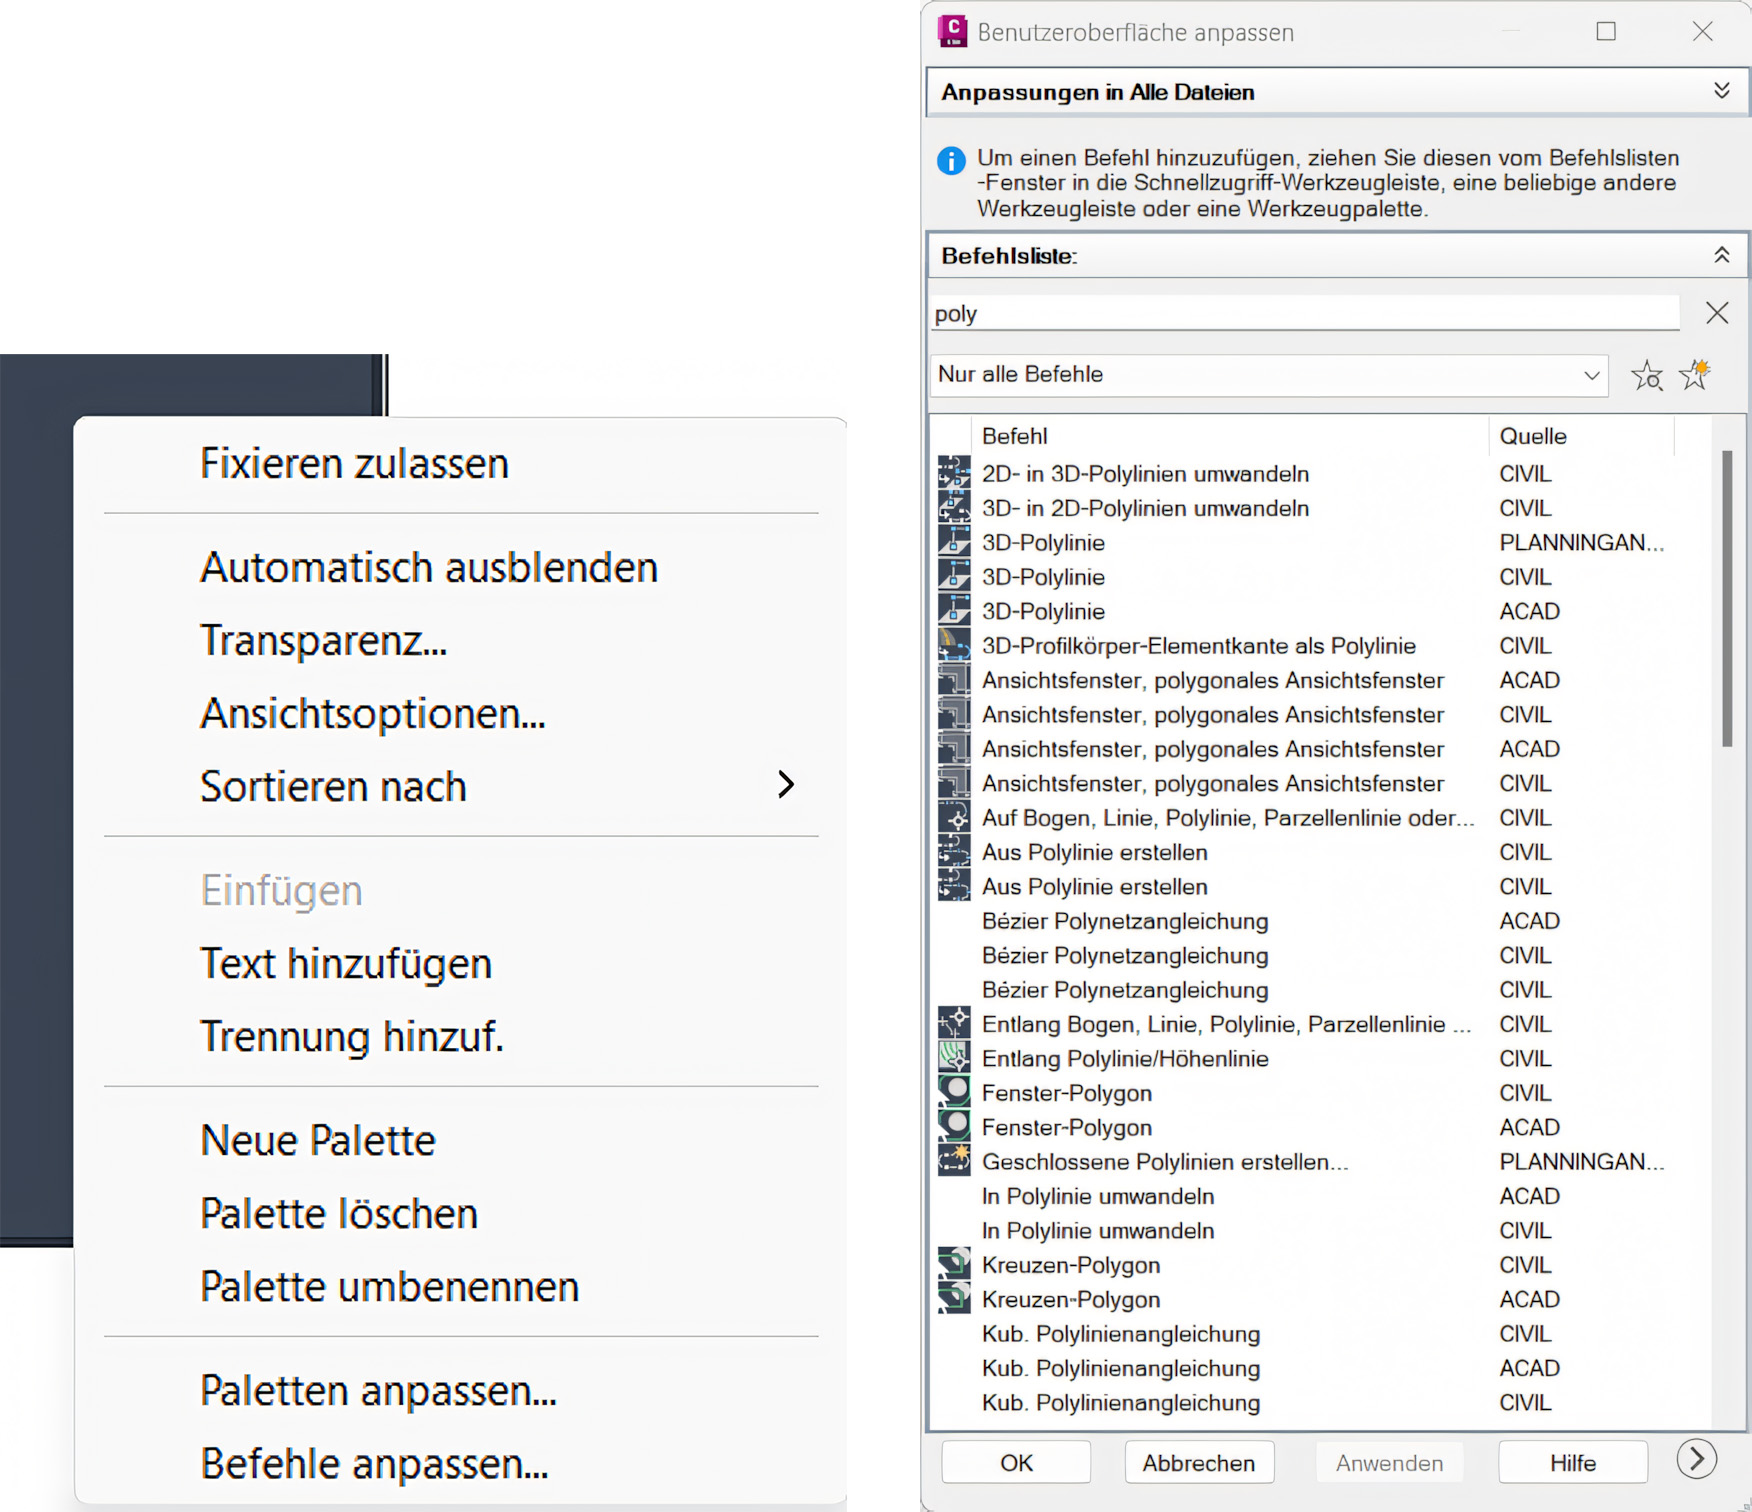Click the search-favorites star icon
The height and width of the screenshot is (1512, 1752).
tap(1647, 375)
